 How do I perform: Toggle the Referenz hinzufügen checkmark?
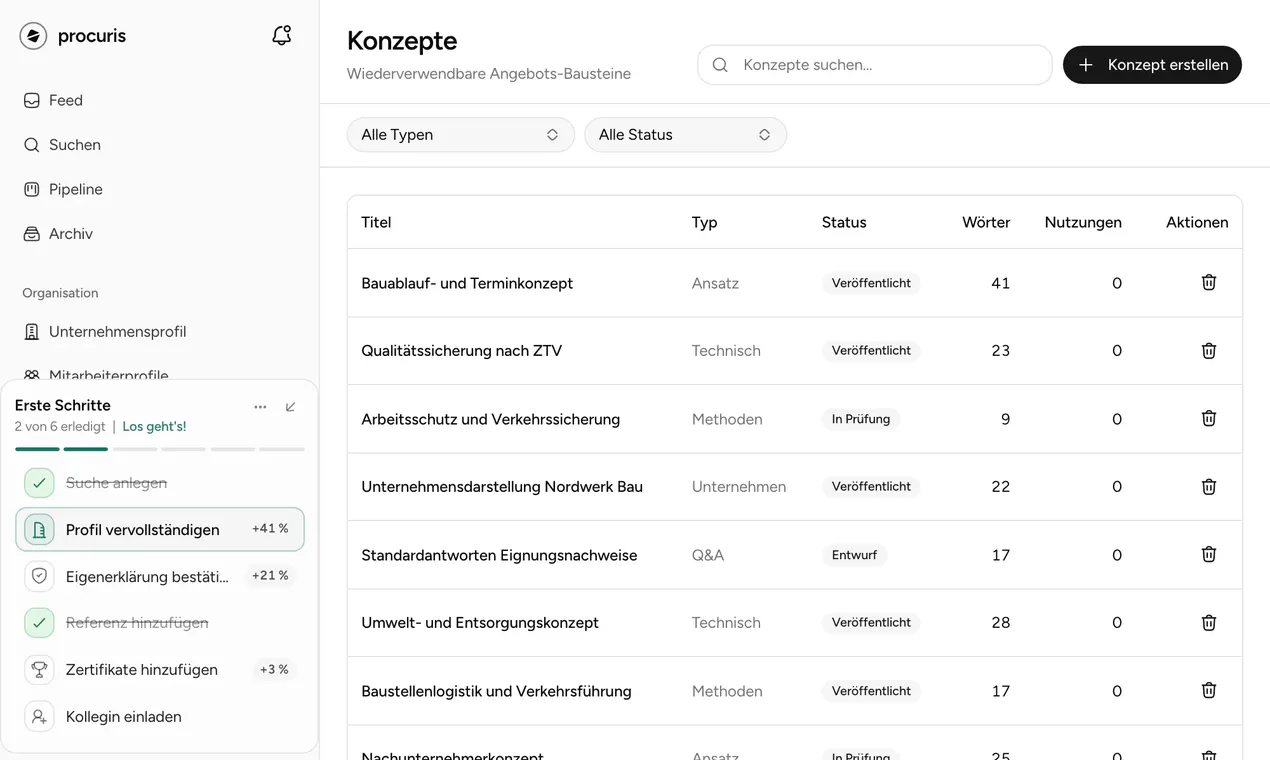click(x=39, y=623)
